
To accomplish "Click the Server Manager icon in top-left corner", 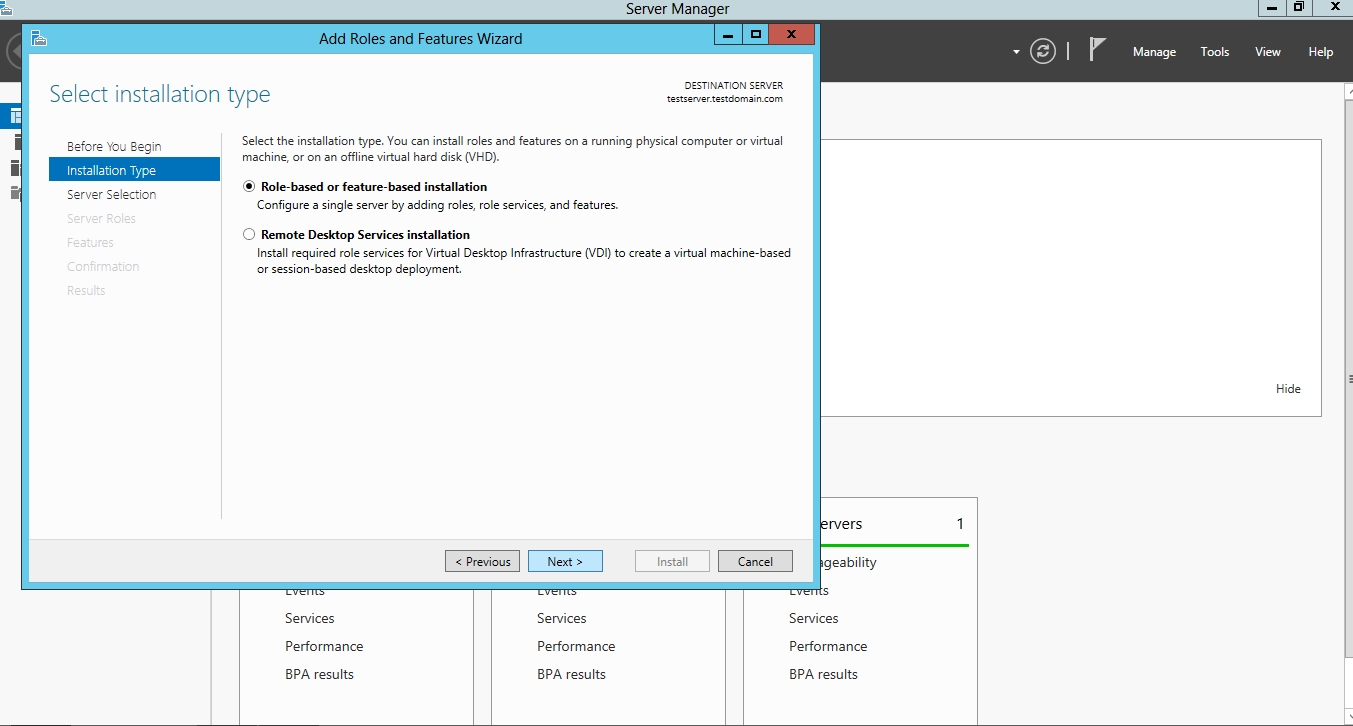I will click(7, 7).
